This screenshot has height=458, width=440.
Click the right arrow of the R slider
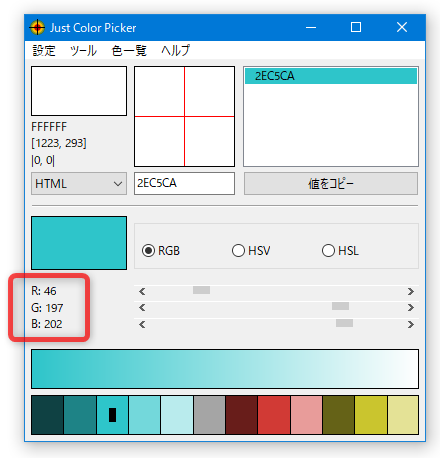click(x=411, y=292)
